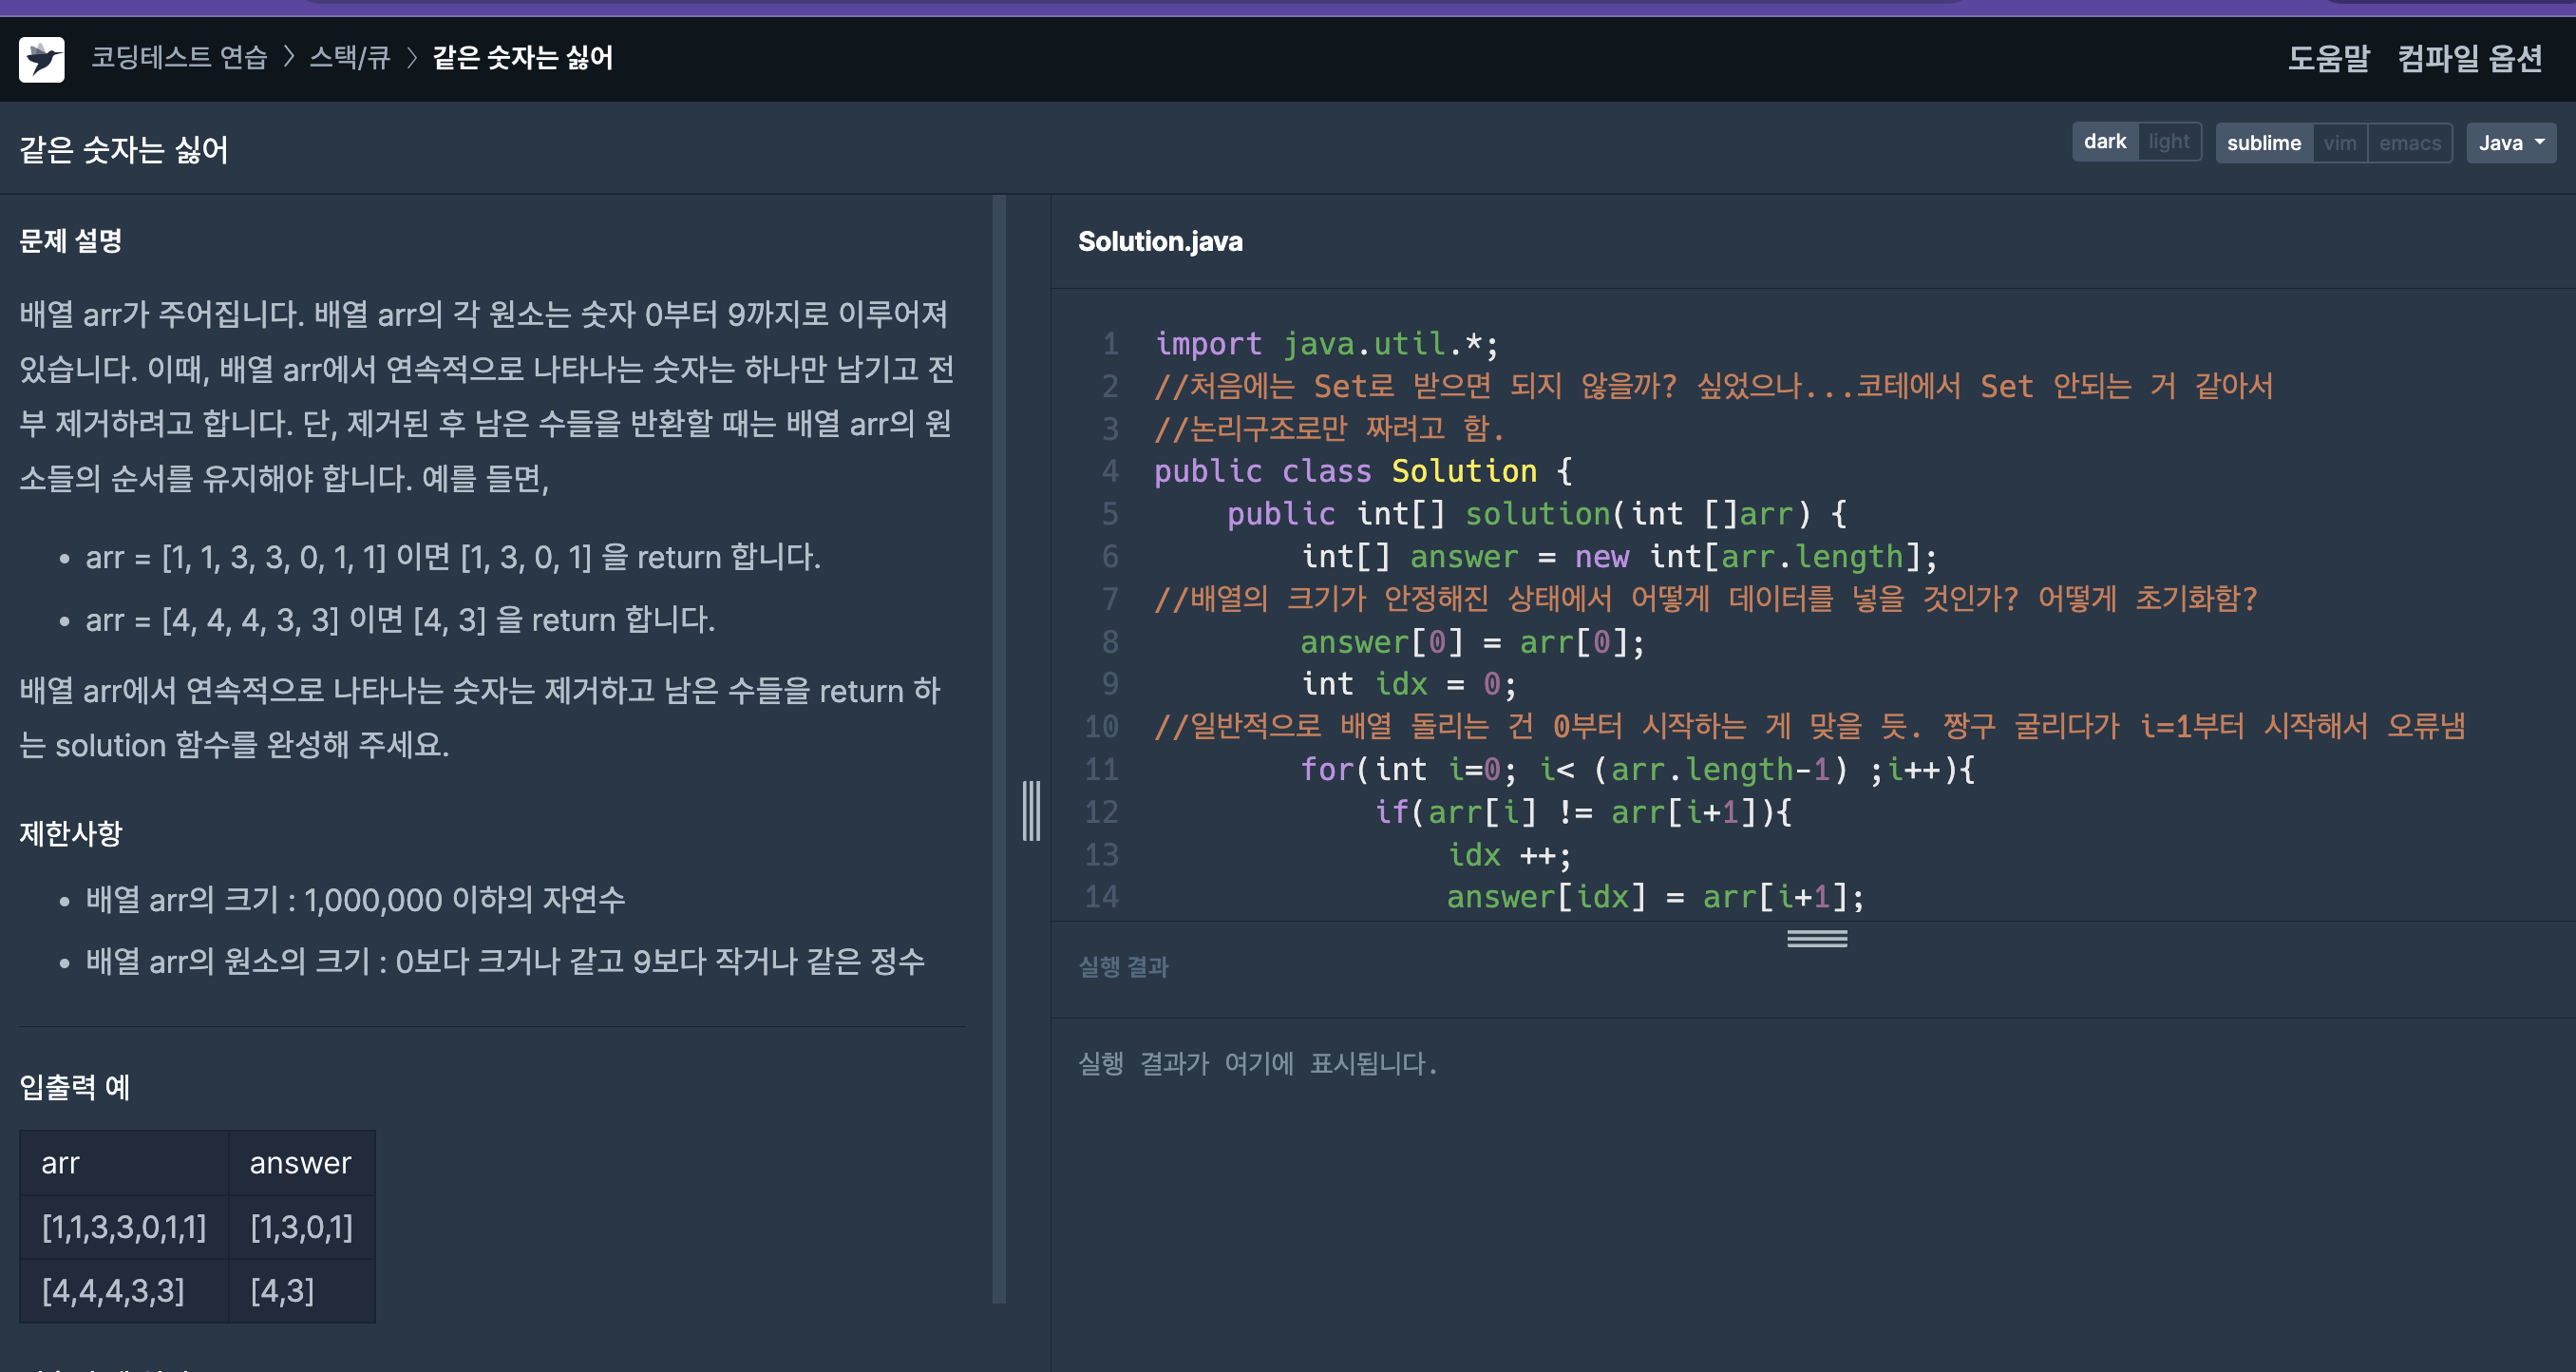Viewport: 2576px width, 1372px height.
Task: Open the Java language dropdown
Action: click(2510, 143)
